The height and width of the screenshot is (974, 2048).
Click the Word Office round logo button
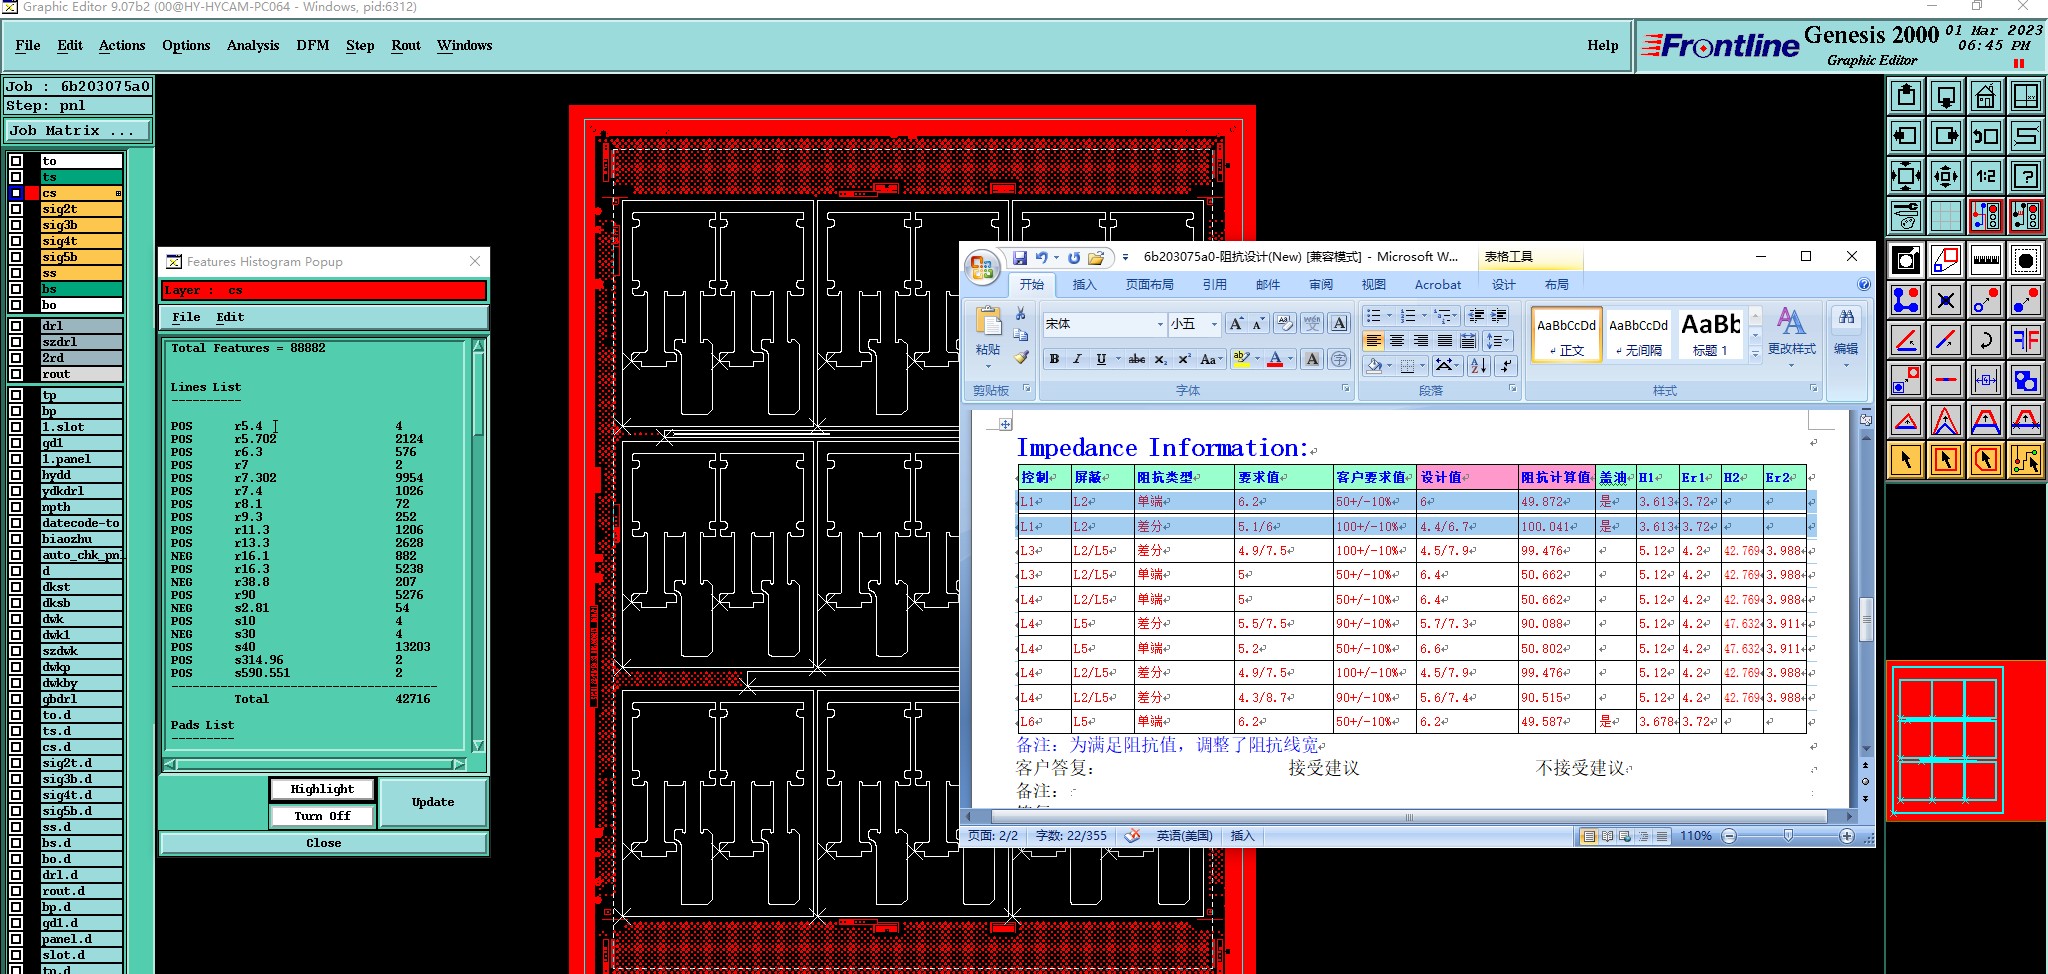982,267
